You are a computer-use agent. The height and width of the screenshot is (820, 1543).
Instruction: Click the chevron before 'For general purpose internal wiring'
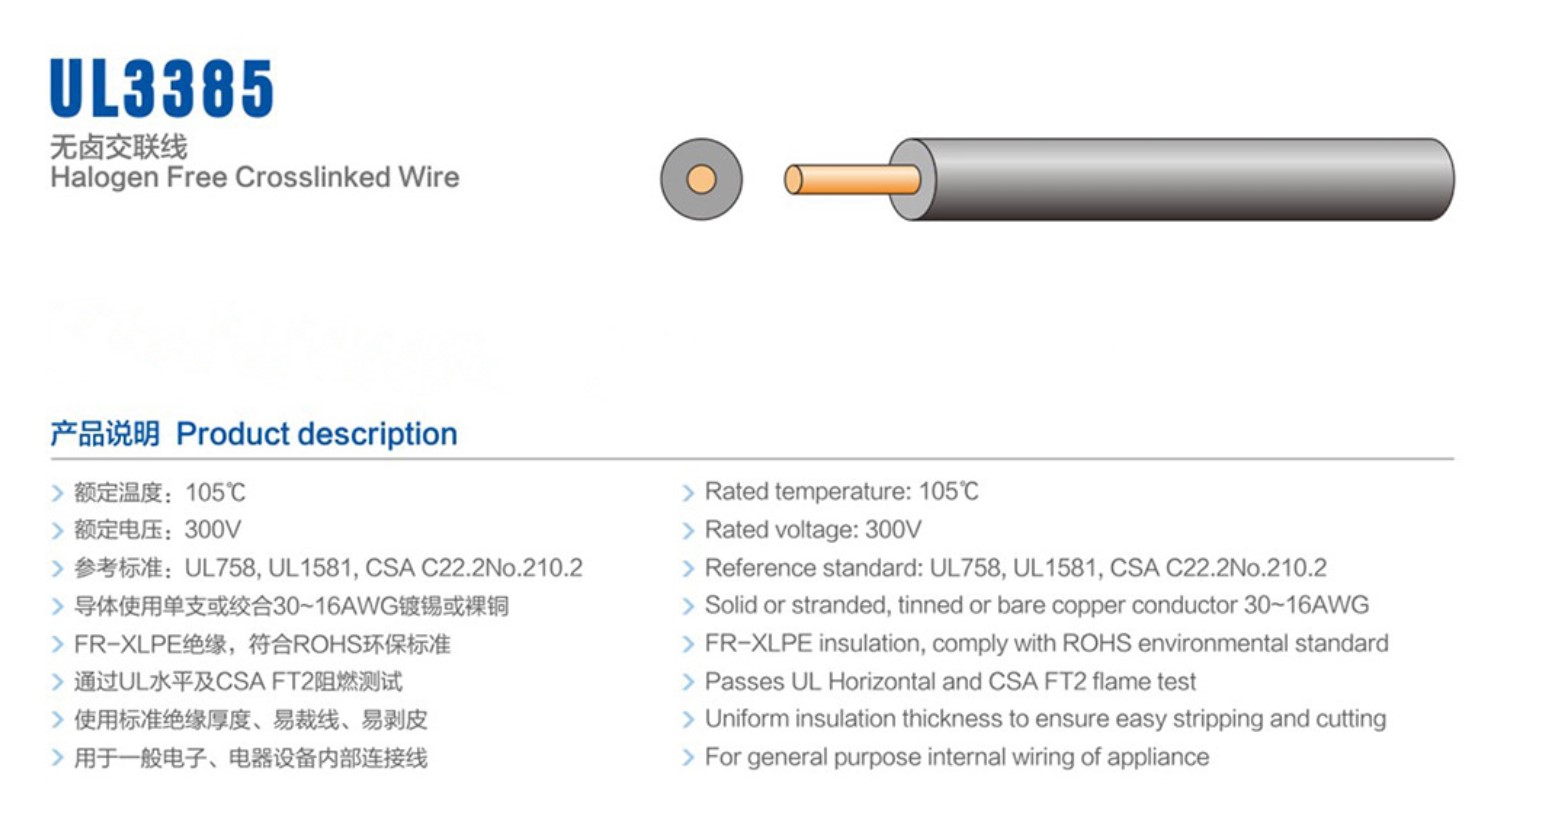click(688, 758)
